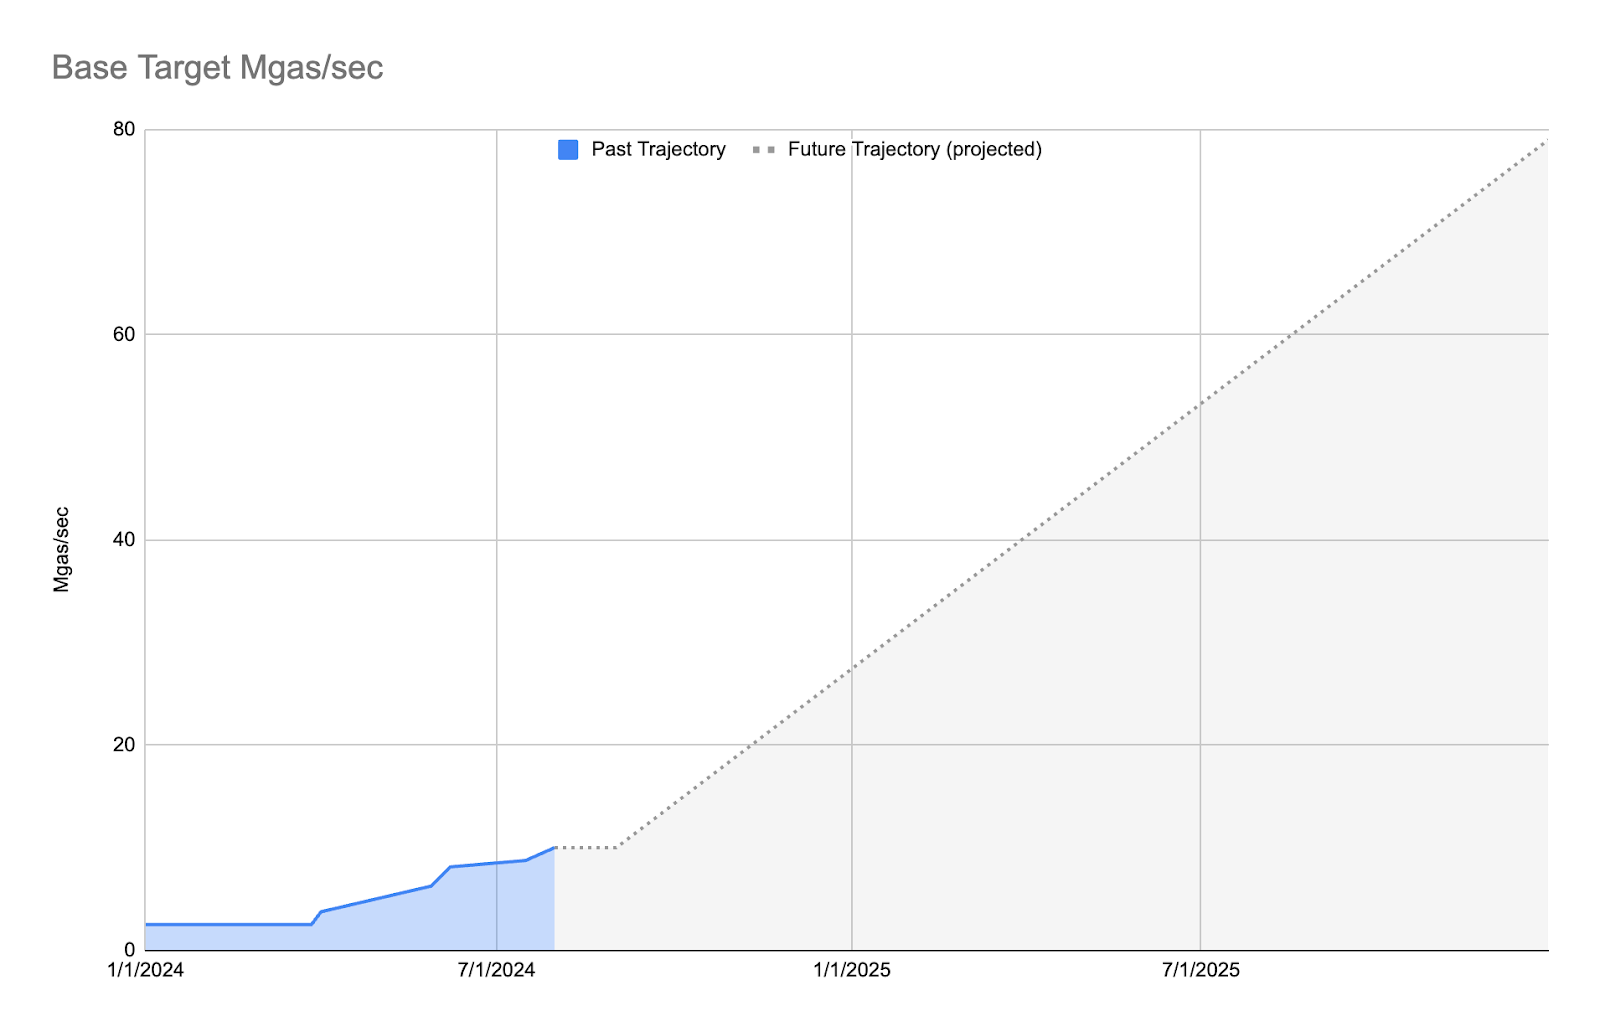Click the y-axis title Mgas/sec

62,550
